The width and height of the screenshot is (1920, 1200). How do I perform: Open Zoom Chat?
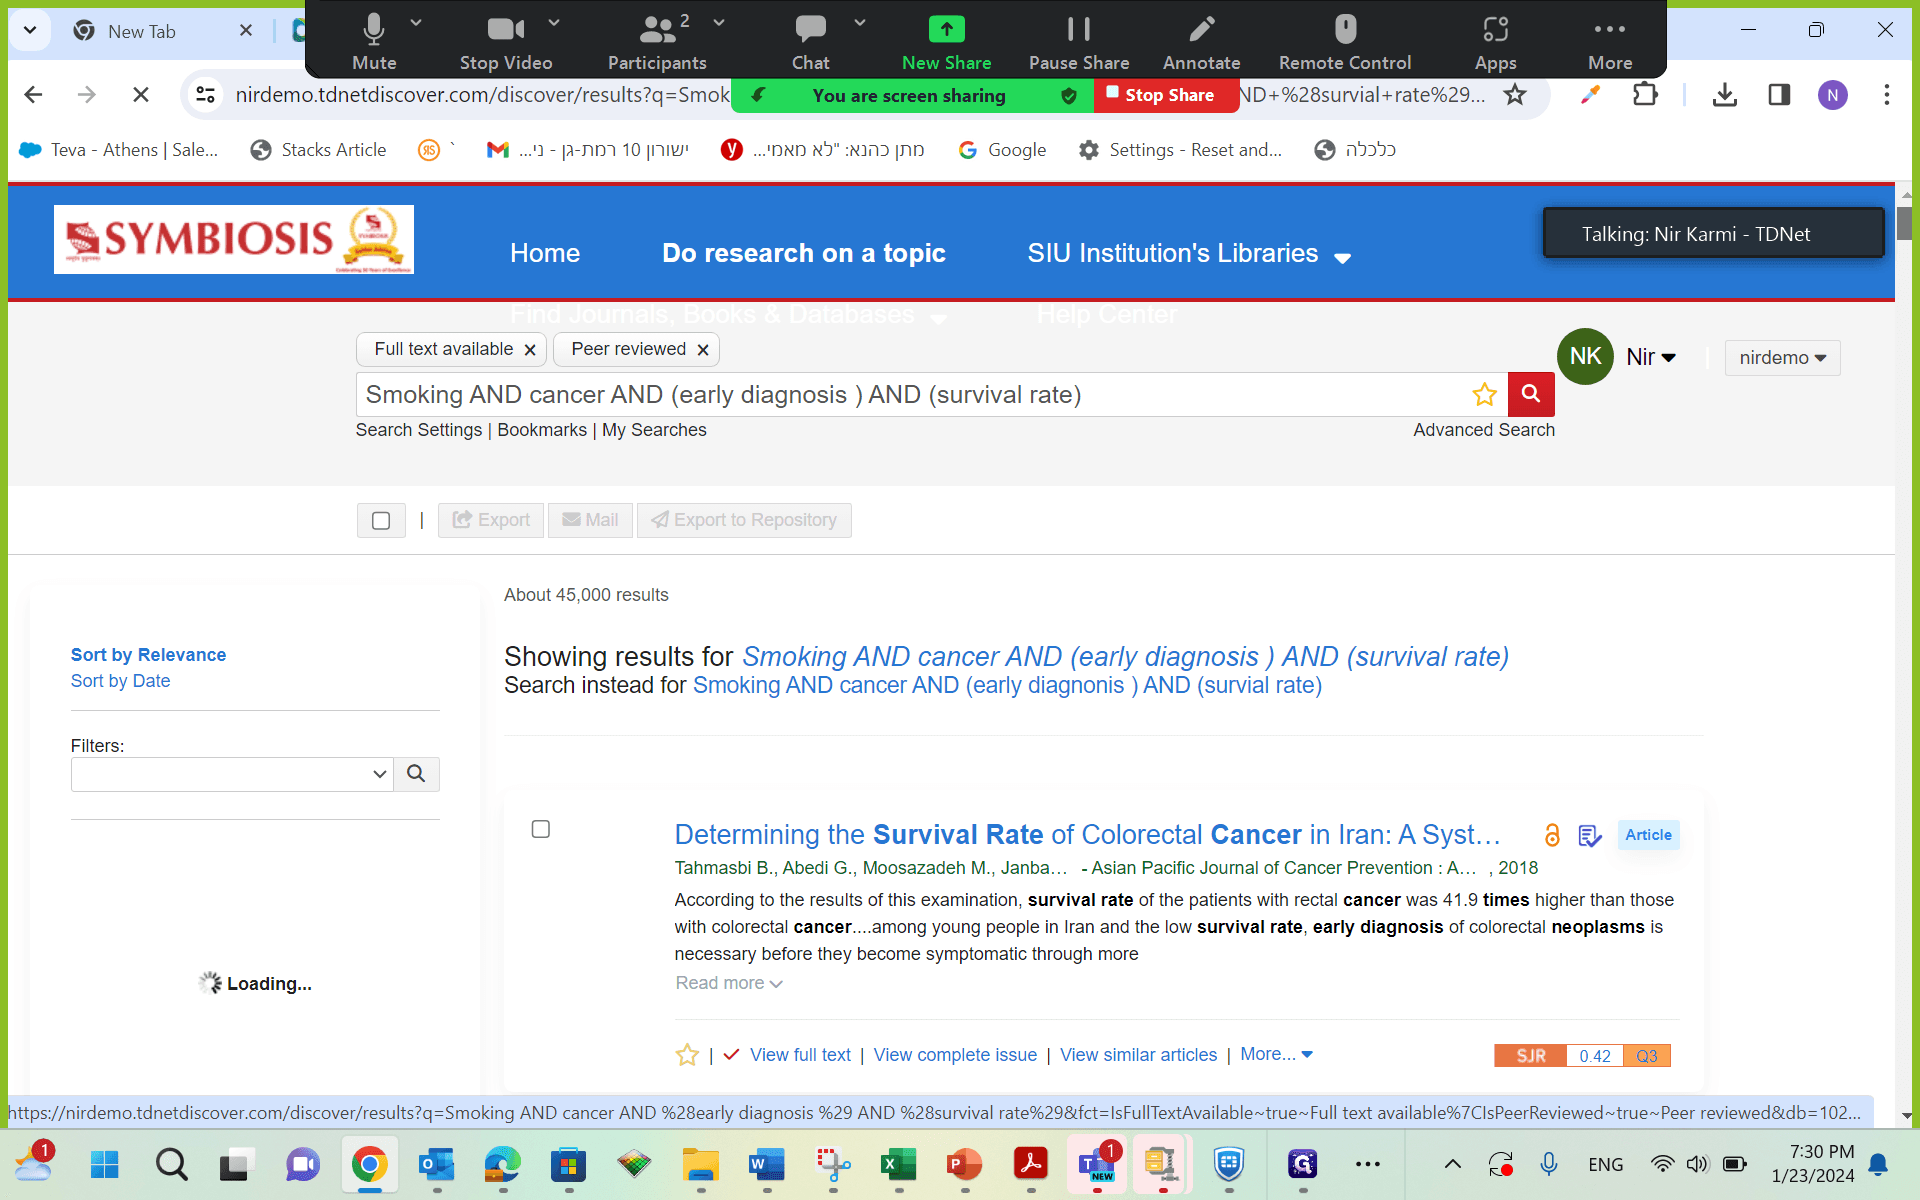[810, 42]
